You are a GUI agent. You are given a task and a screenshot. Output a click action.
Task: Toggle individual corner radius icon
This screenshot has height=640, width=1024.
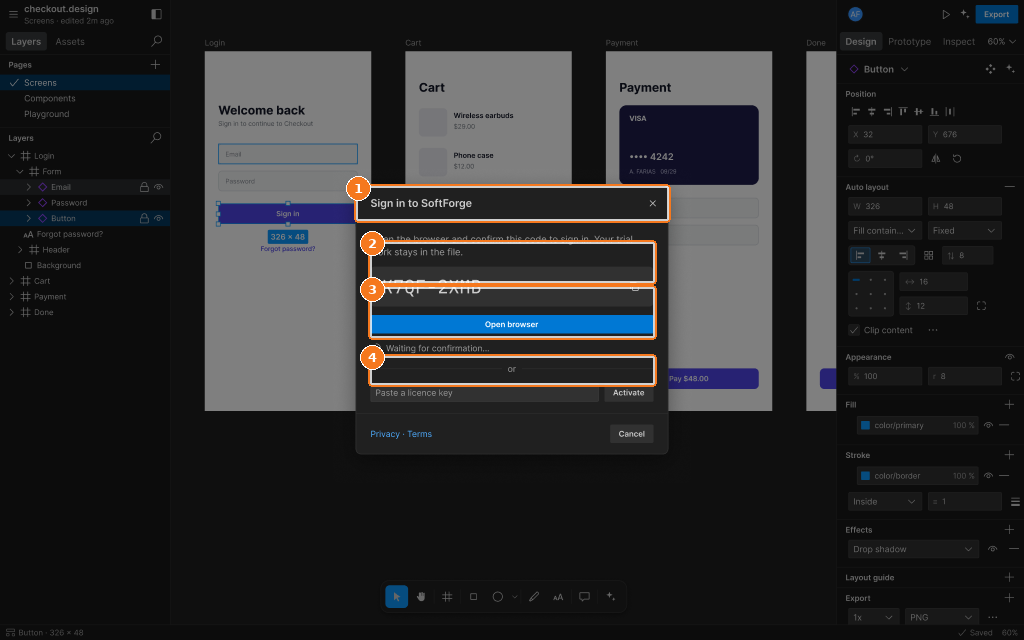(x=1015, y=376)
